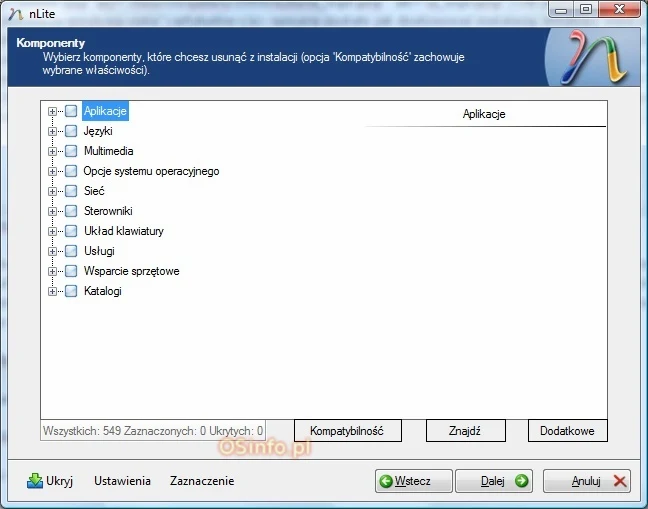
Task: Click the green forward arrow on Dalej
Action: pyautogui.click(x=521, y=481)
